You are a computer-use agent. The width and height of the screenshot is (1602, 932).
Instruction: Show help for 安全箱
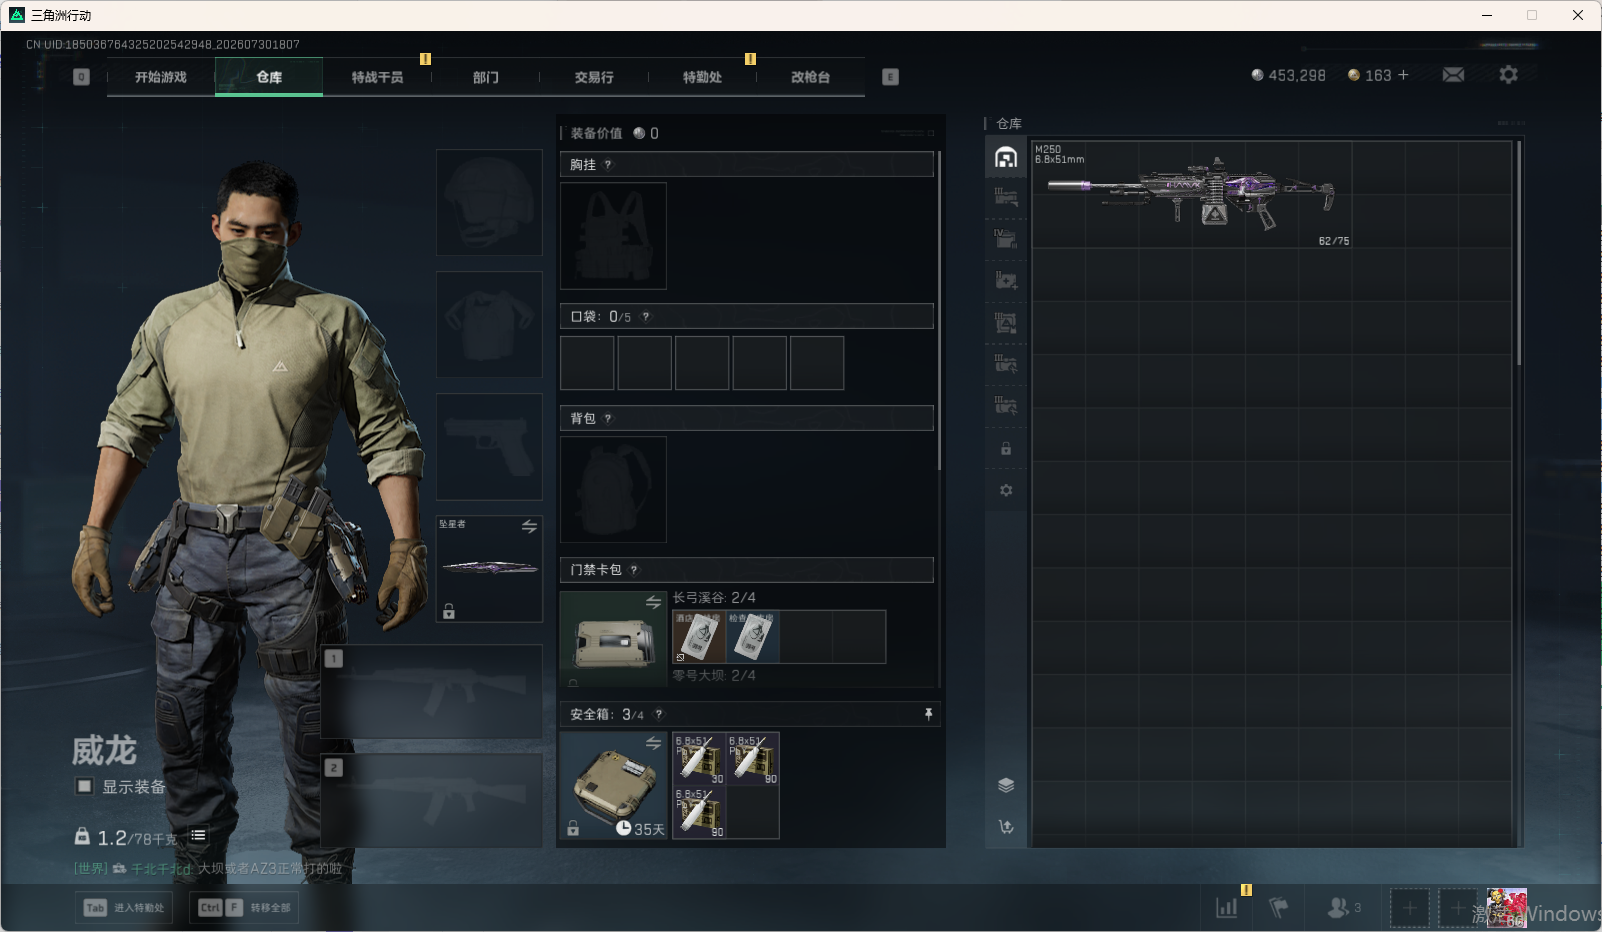pyautogui.click(x=659, y=715)
